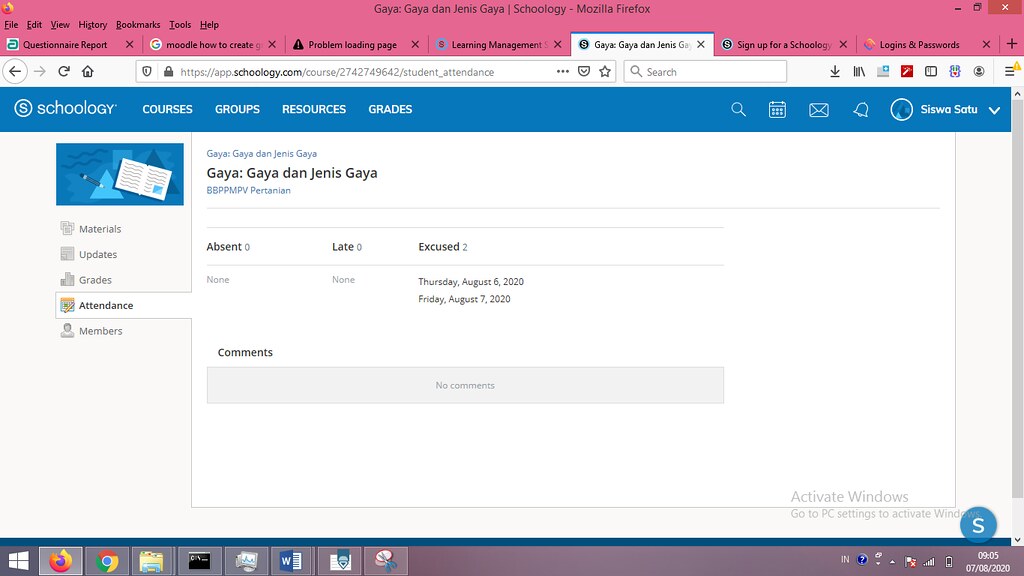1024x576 pixels.
Task: Toggle Firefox sidebar view icon
Action: (931, 72)
